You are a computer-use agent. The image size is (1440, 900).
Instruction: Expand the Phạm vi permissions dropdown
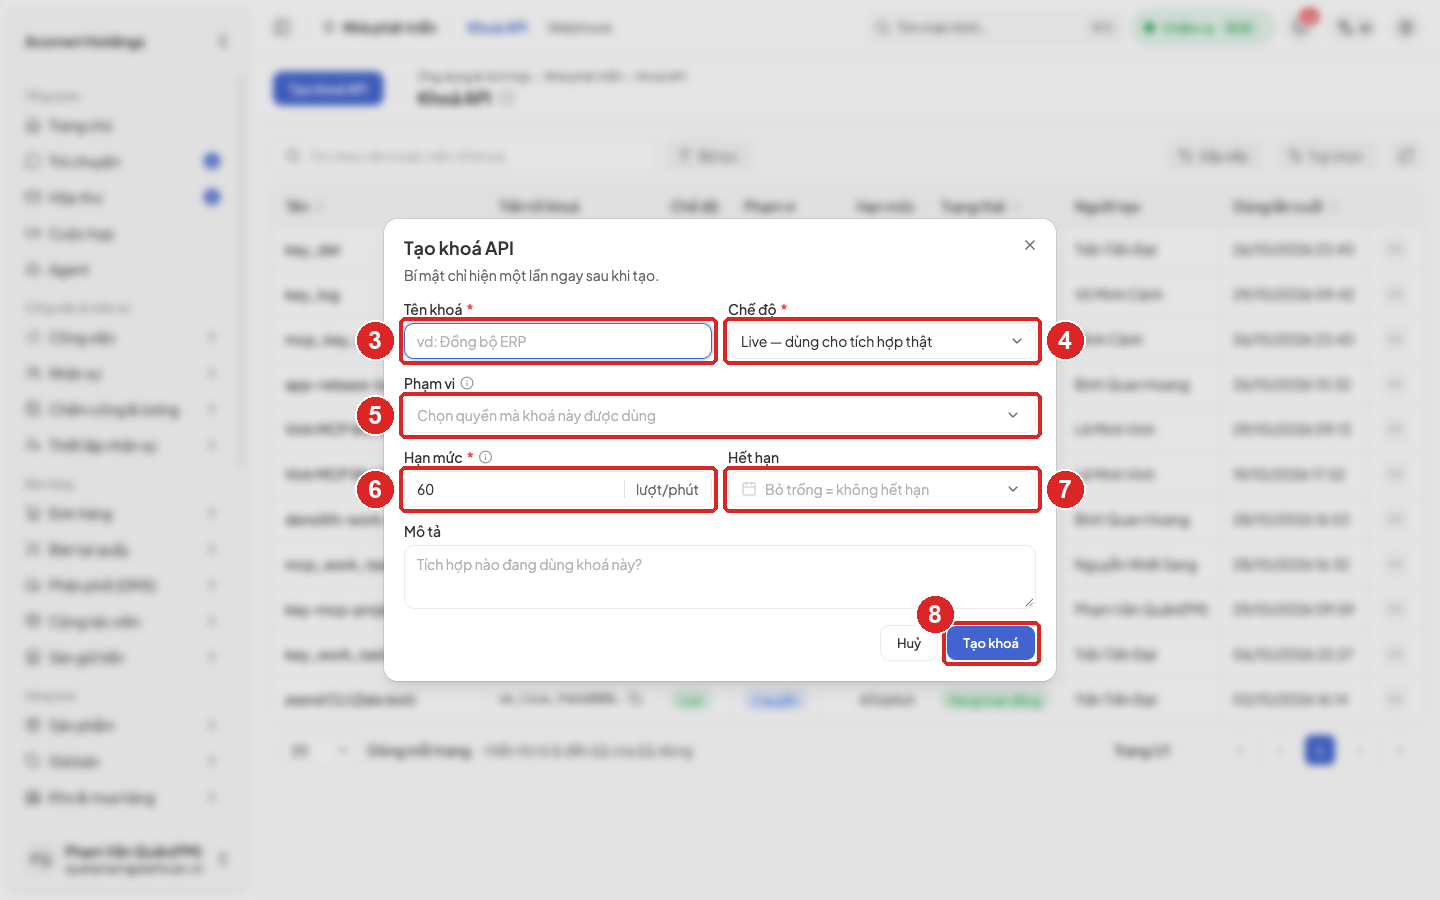coord(720,415)
